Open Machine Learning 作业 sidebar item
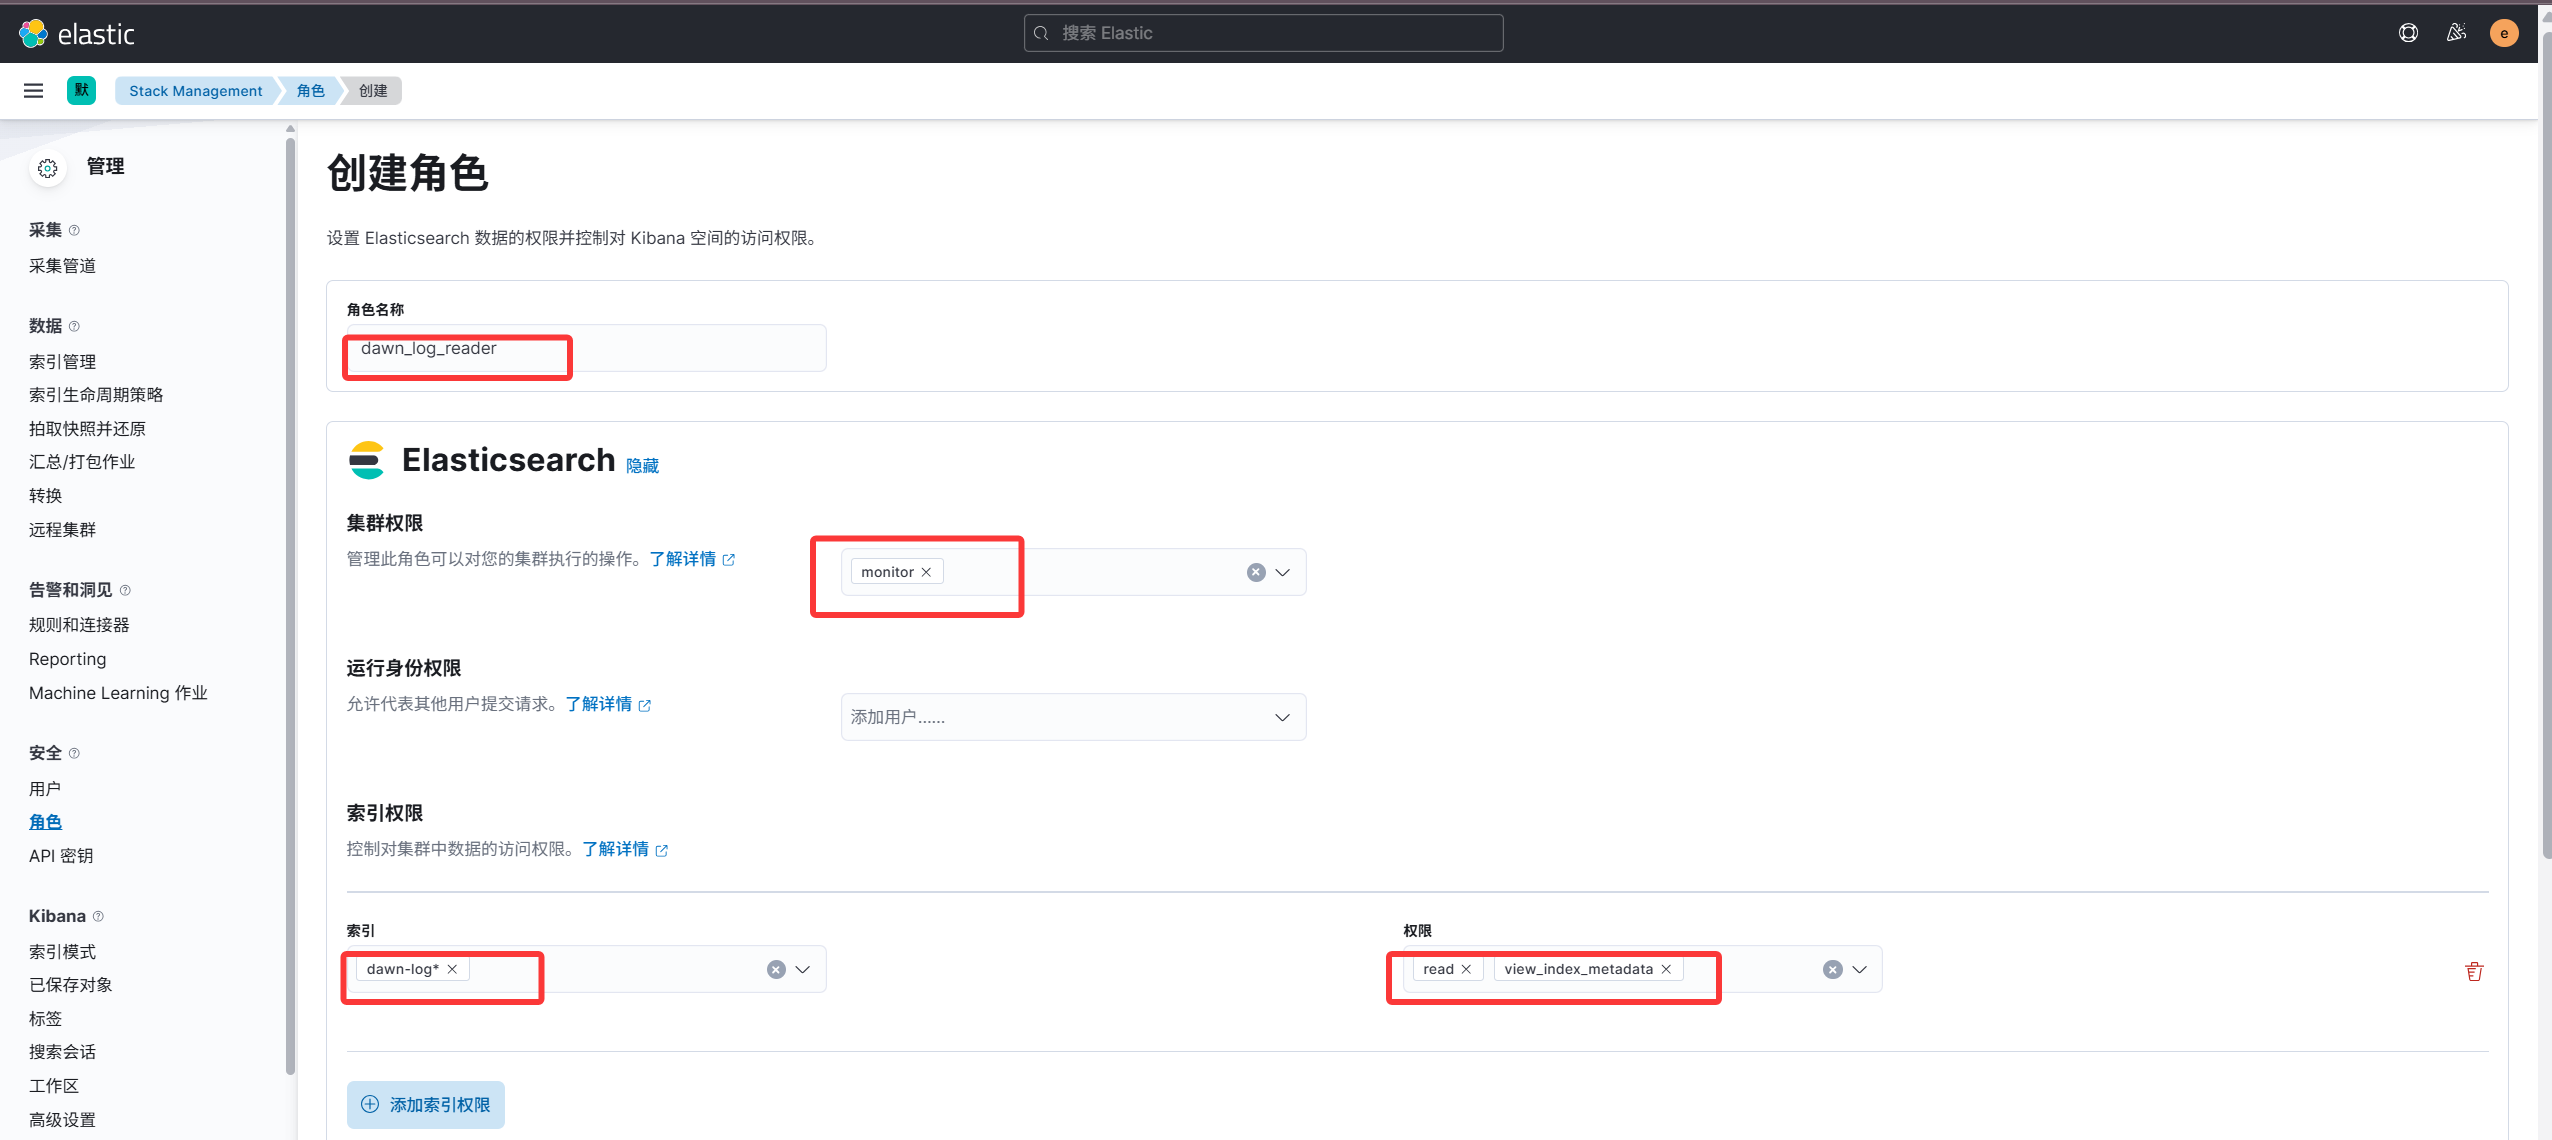This screenshot has width=2552, height=1140. (x=118, y=693)
